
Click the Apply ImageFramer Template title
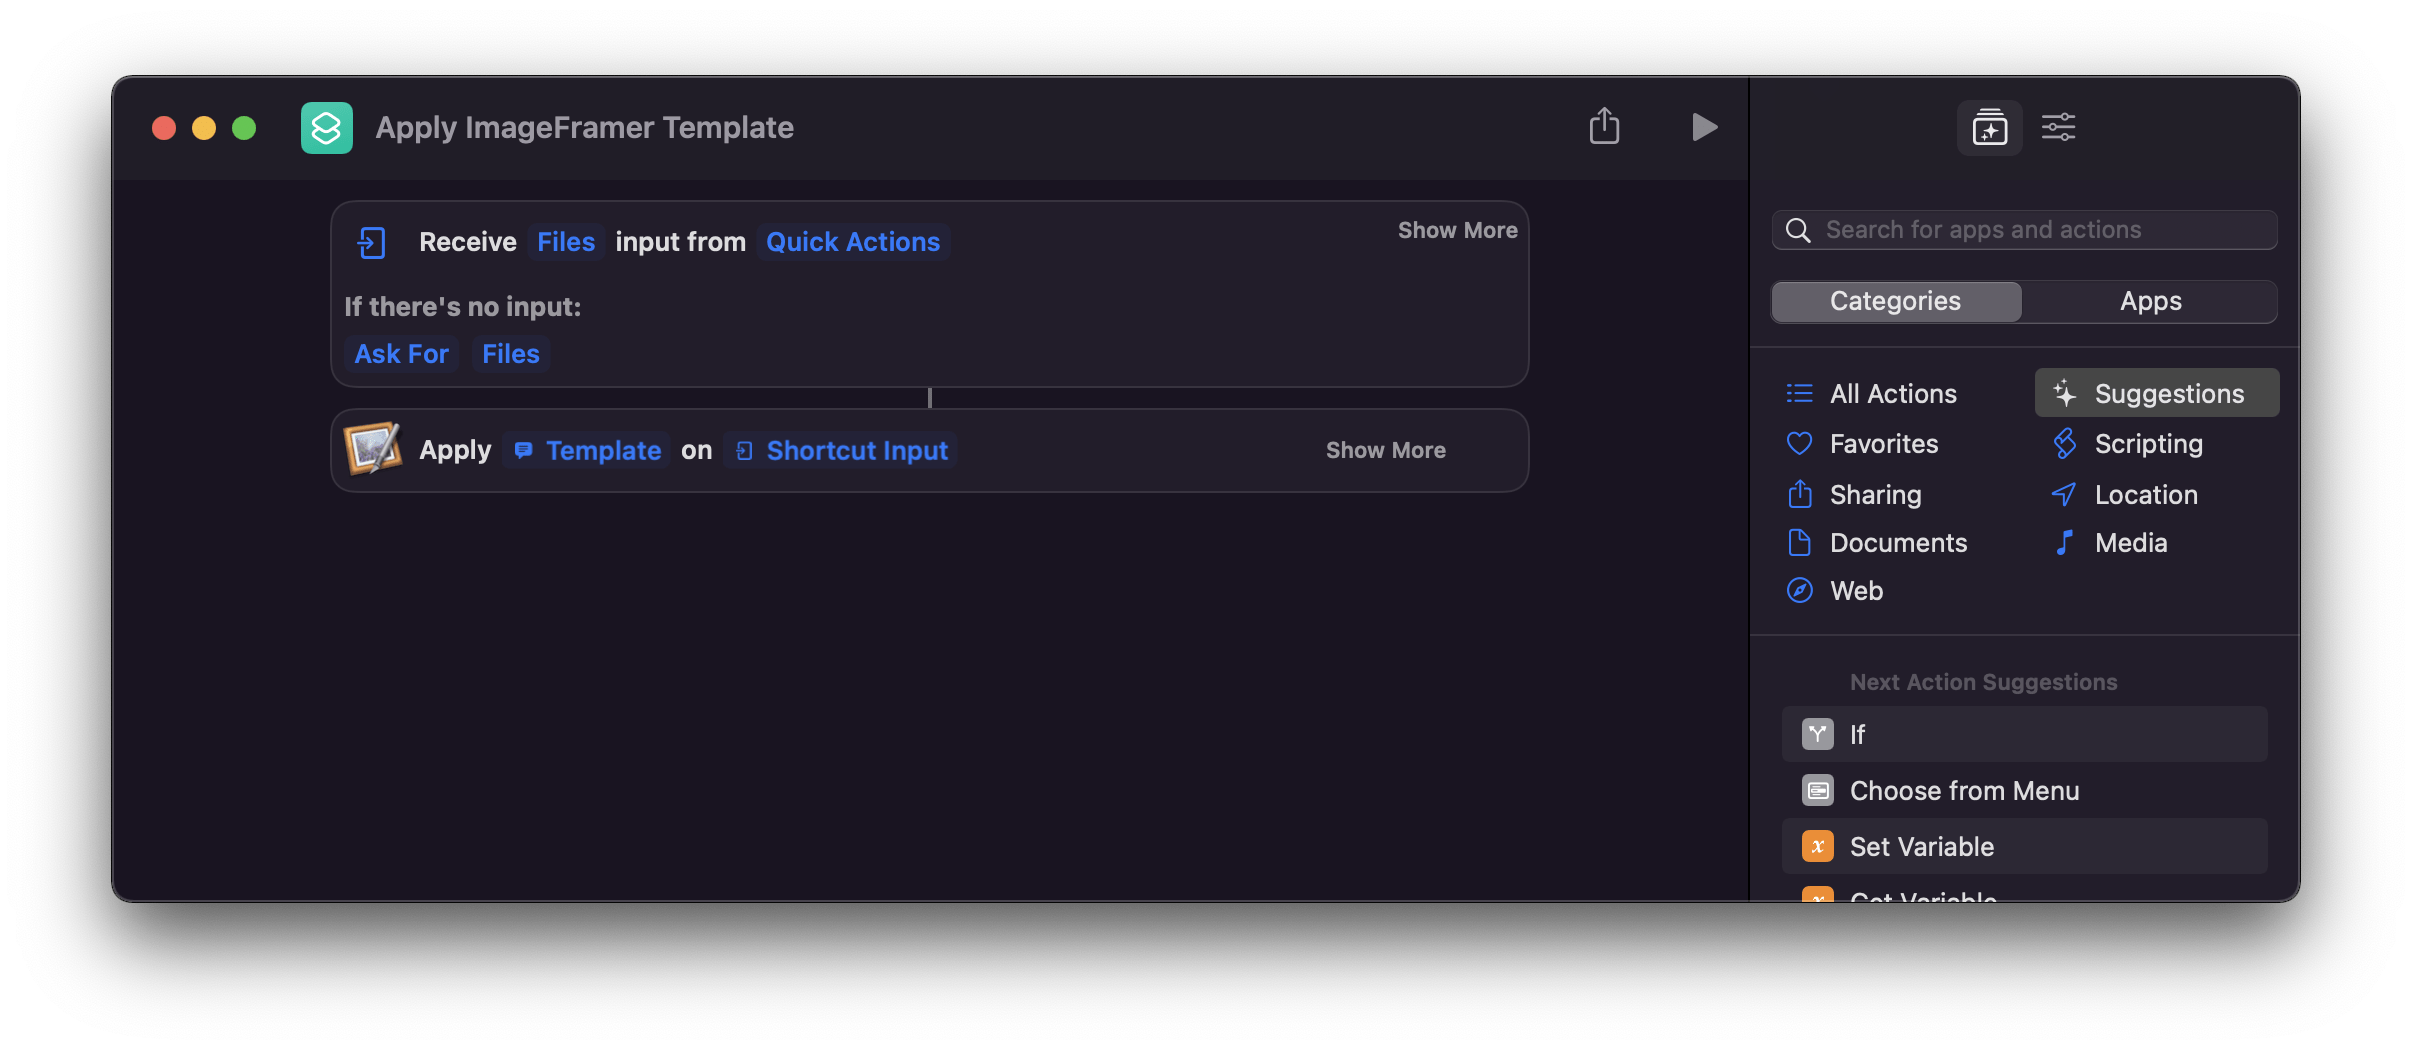(x=584, y=128)
